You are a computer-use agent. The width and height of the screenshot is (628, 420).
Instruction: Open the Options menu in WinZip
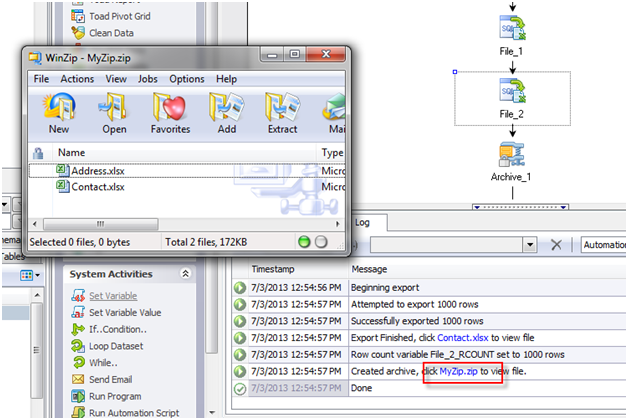[x=187, y=79]
